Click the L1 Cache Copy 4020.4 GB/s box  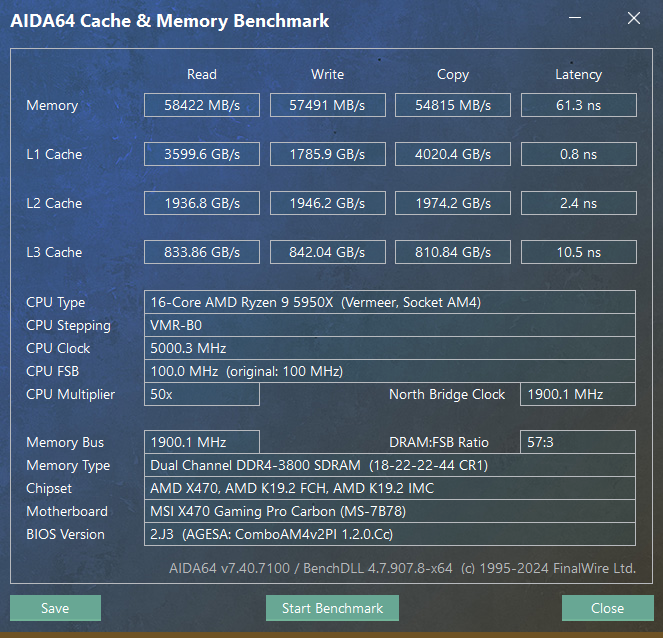[x=453, y=154]
